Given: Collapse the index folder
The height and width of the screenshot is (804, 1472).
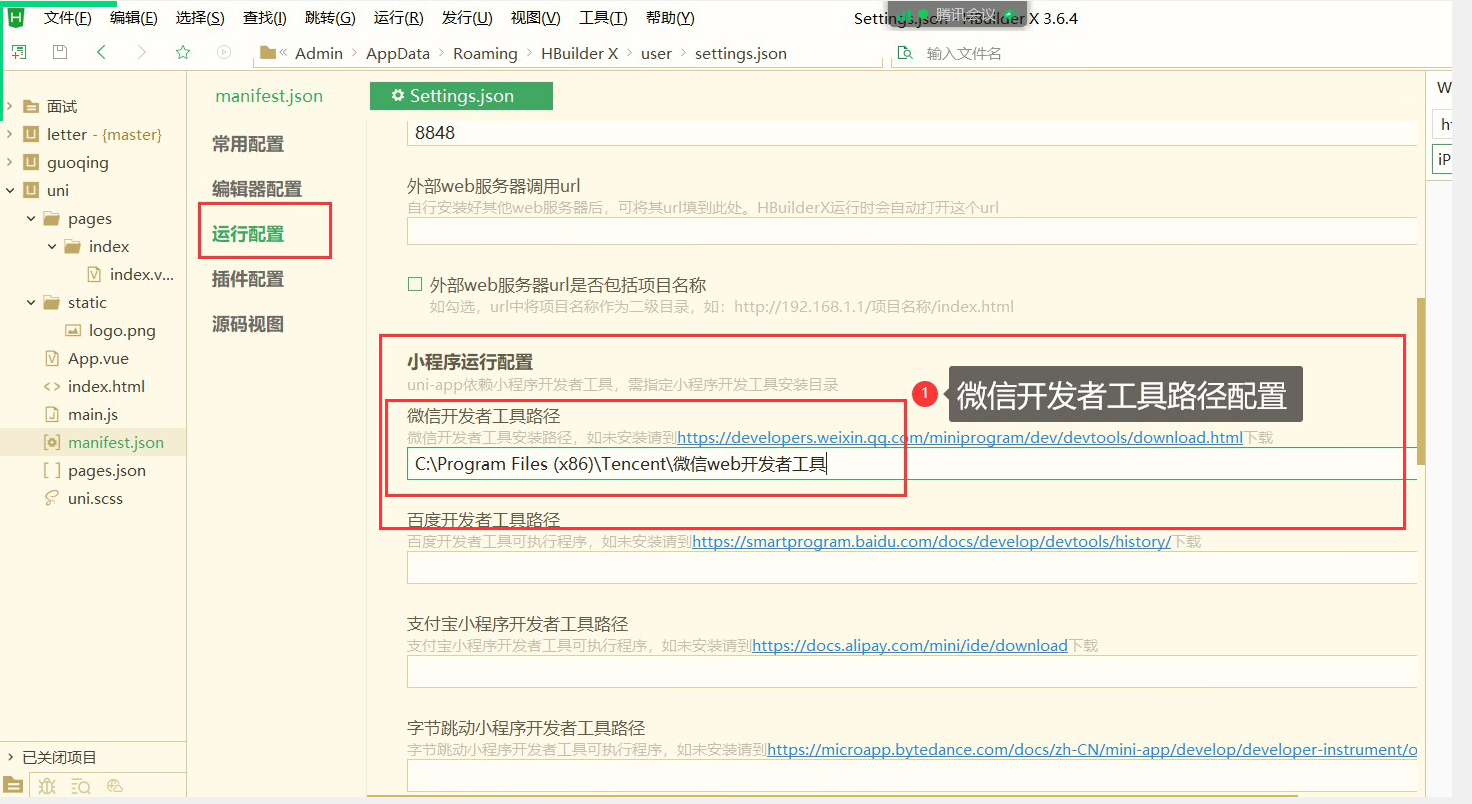Looking at the screenshot, I should pos(52,246).
